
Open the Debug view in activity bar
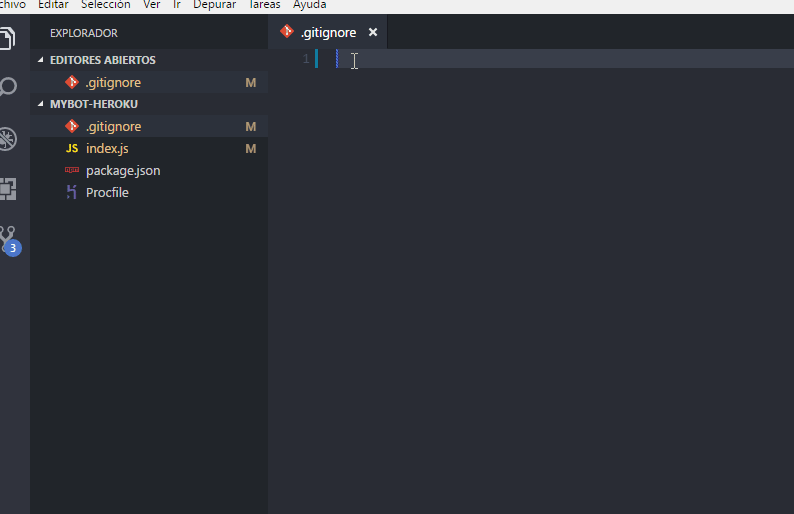pos(7,139)
